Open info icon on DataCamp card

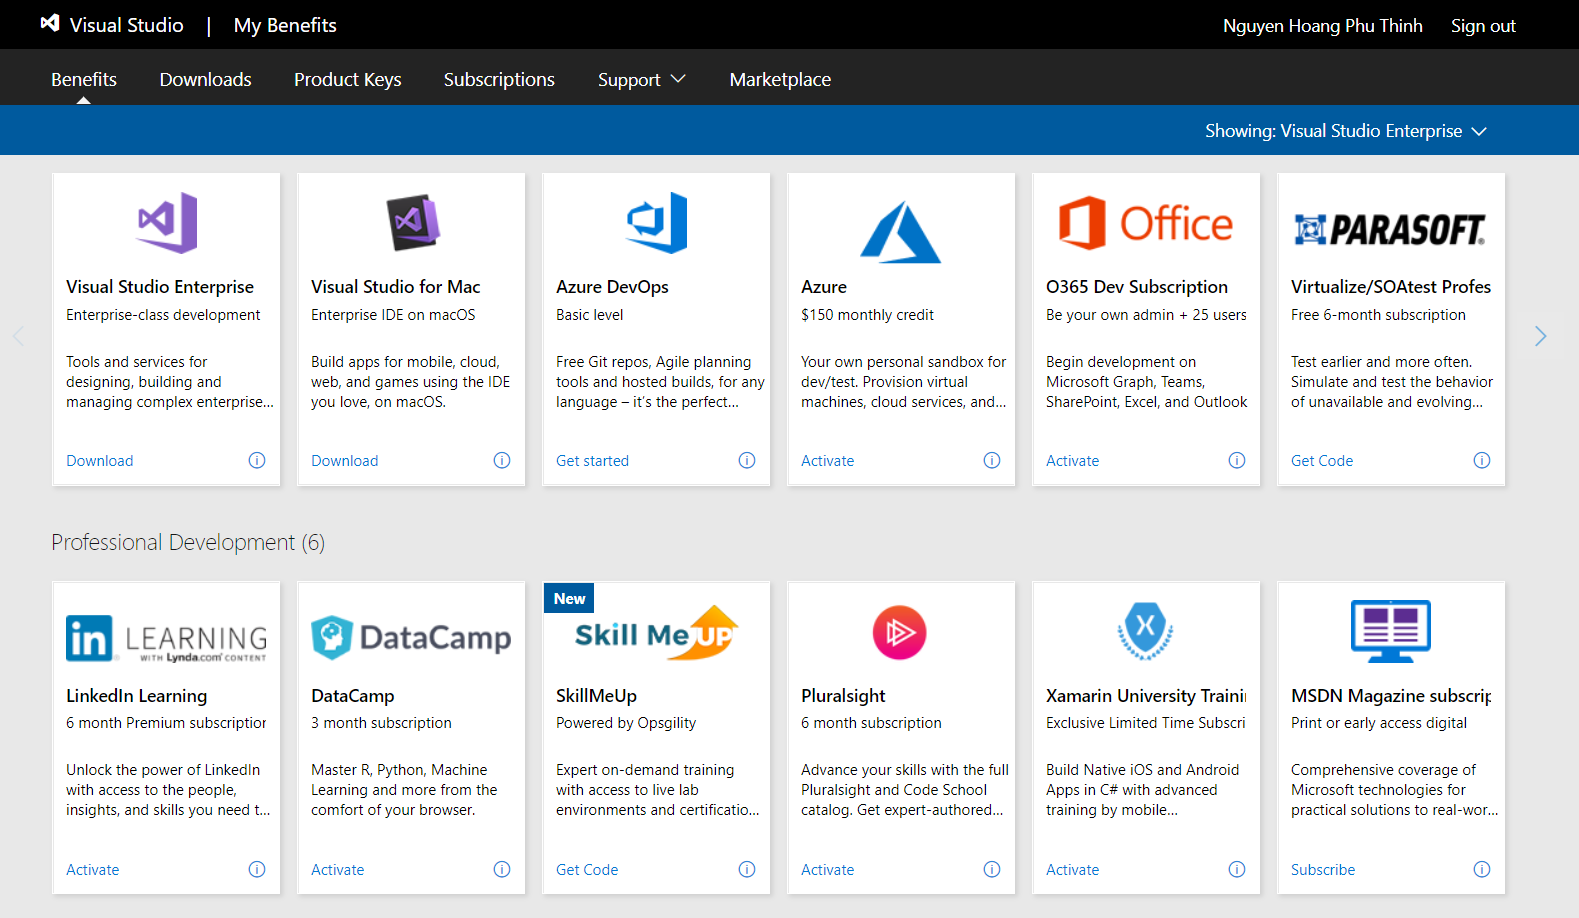[x=502, y=869]
